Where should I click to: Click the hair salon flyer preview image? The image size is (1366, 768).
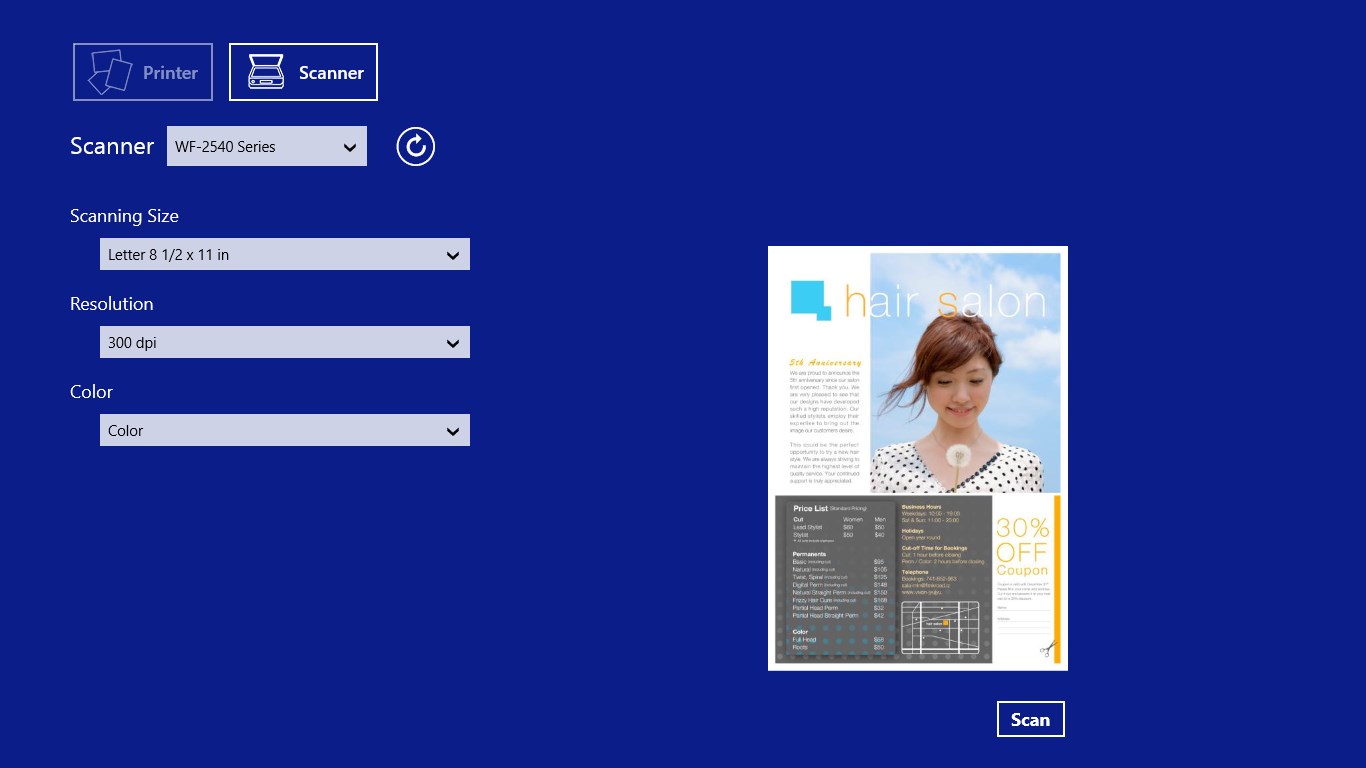[917, 458]
